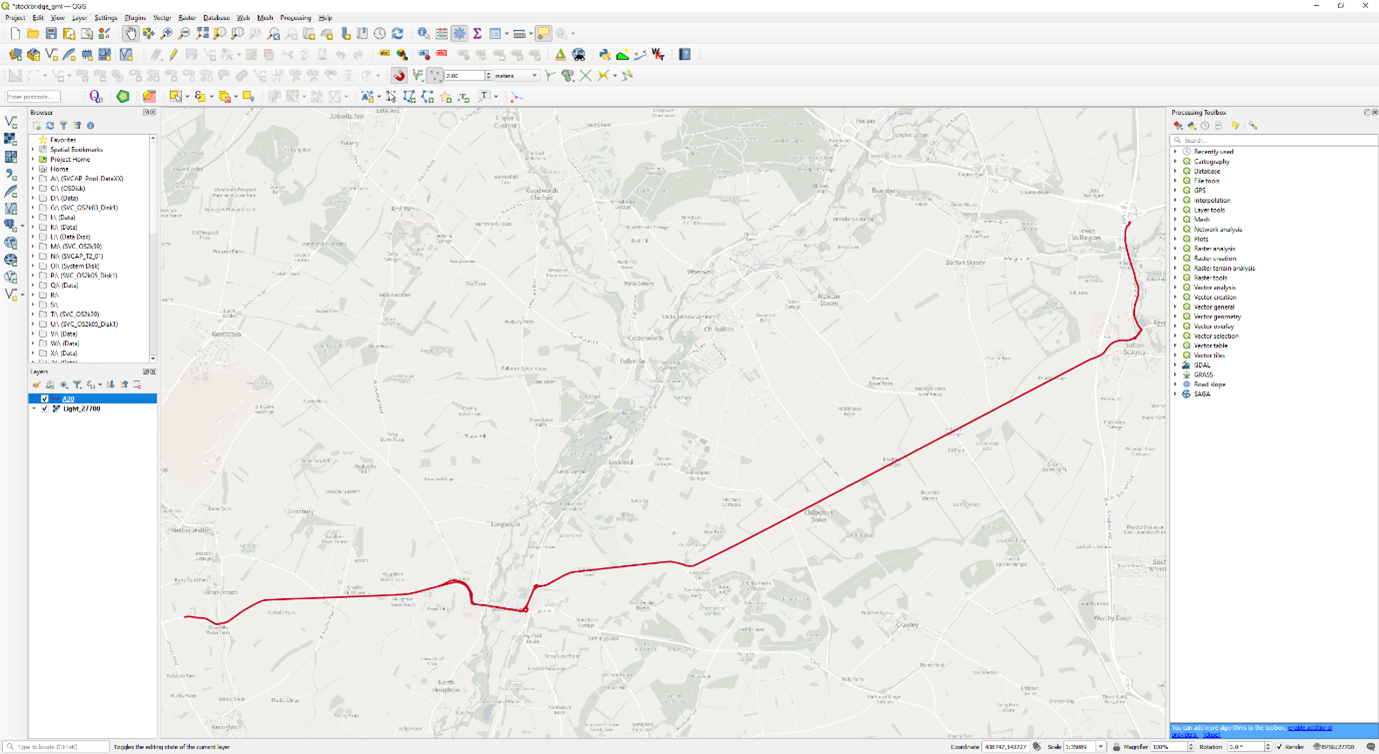Toggle visibility of the A30 layer
This screenshot has width=1379, height=754.
point(44,399)
